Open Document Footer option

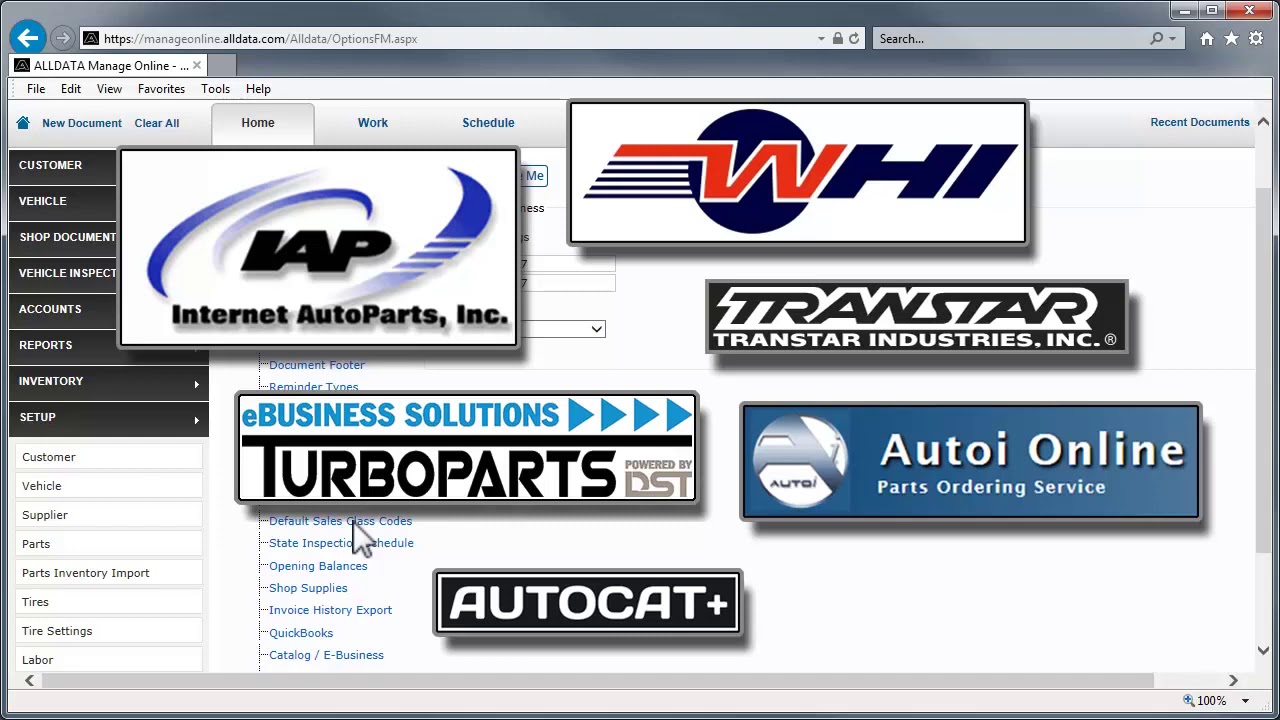coord(317,365)
